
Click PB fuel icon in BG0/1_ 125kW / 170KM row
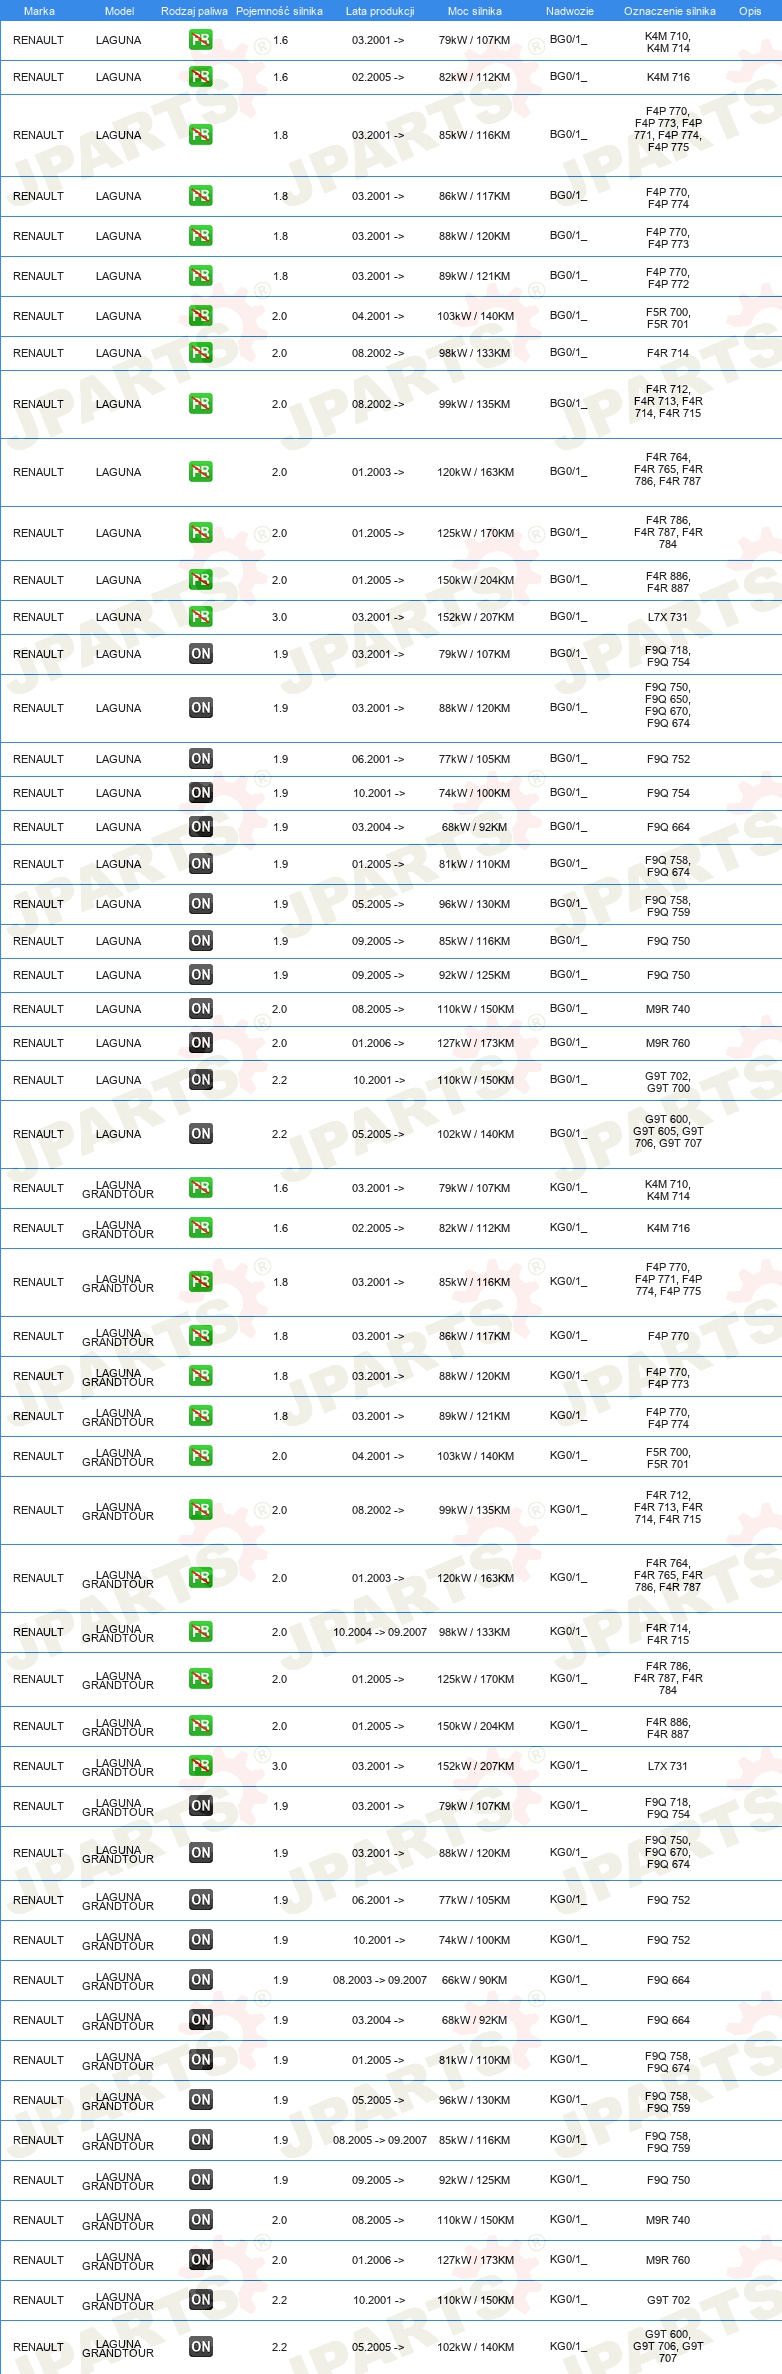coord(201,533)
